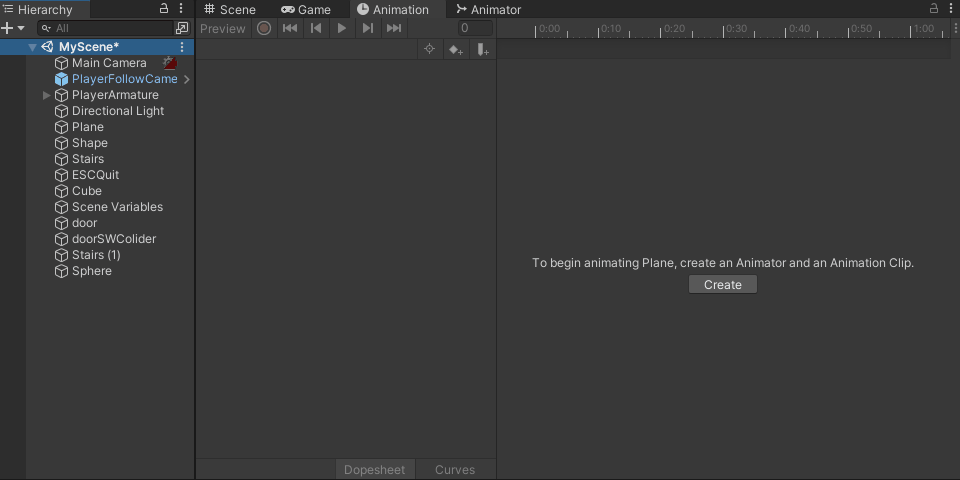The height and width of the screenshot is (480, 960).
Task: Toggle the Hierarchy panel lock
Action: 164,9
